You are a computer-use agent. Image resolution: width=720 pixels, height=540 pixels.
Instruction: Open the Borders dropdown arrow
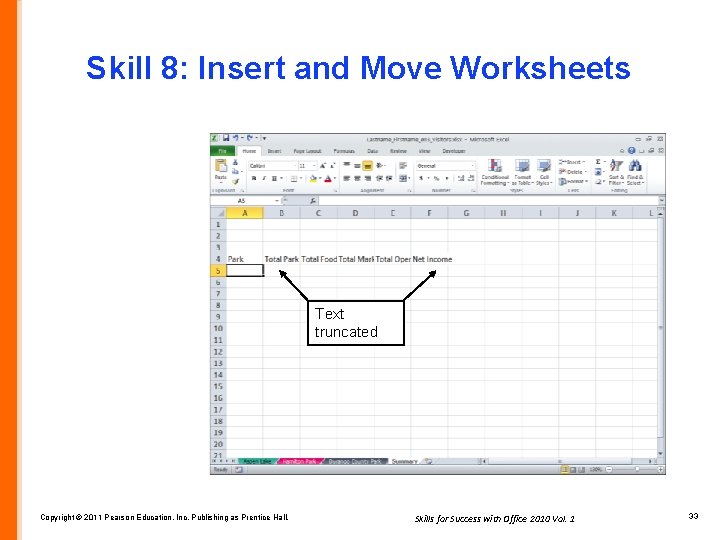coord(301,179)
